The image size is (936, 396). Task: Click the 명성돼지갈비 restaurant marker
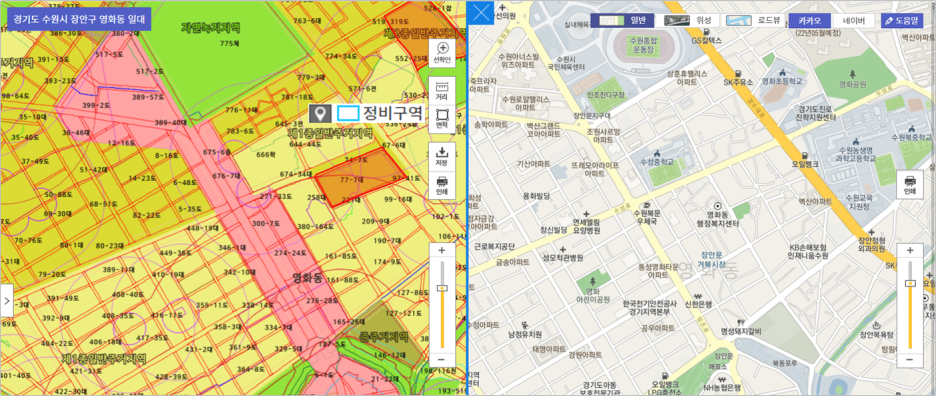[x=741, y=327]
